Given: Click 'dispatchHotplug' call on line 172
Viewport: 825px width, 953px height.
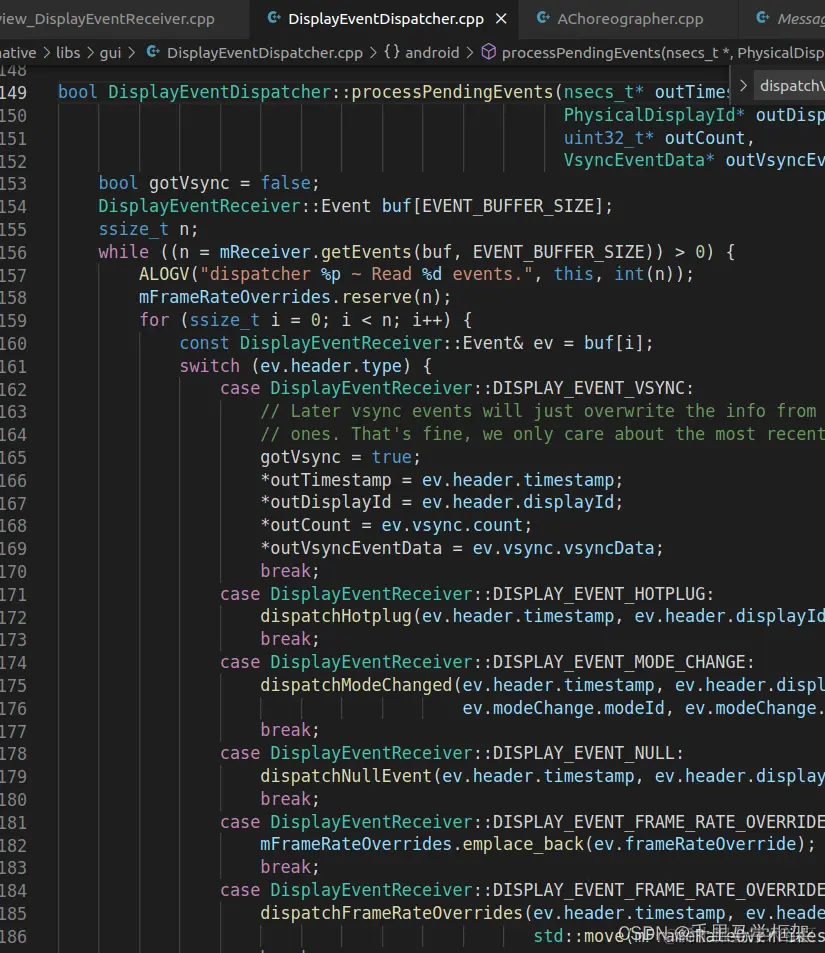Looking at the screenshot, I should tap(336, 616).
